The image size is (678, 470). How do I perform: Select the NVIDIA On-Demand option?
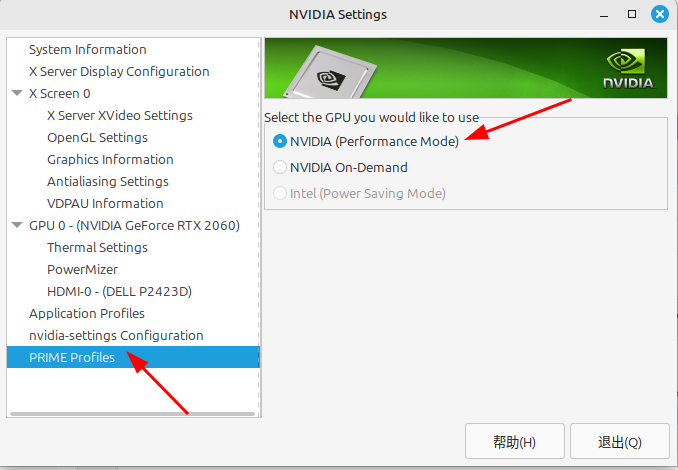click(x=280, y=168)
